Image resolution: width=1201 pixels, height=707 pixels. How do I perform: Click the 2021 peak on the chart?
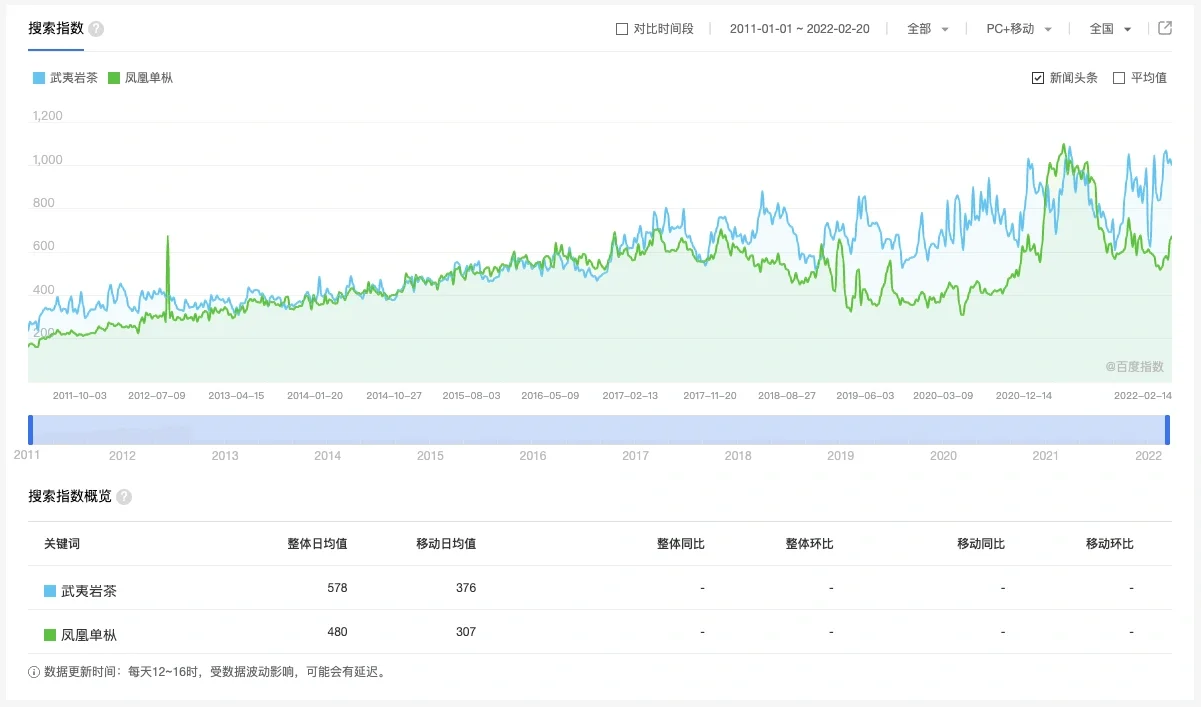pyautogui.click(x=1063, y=146)
